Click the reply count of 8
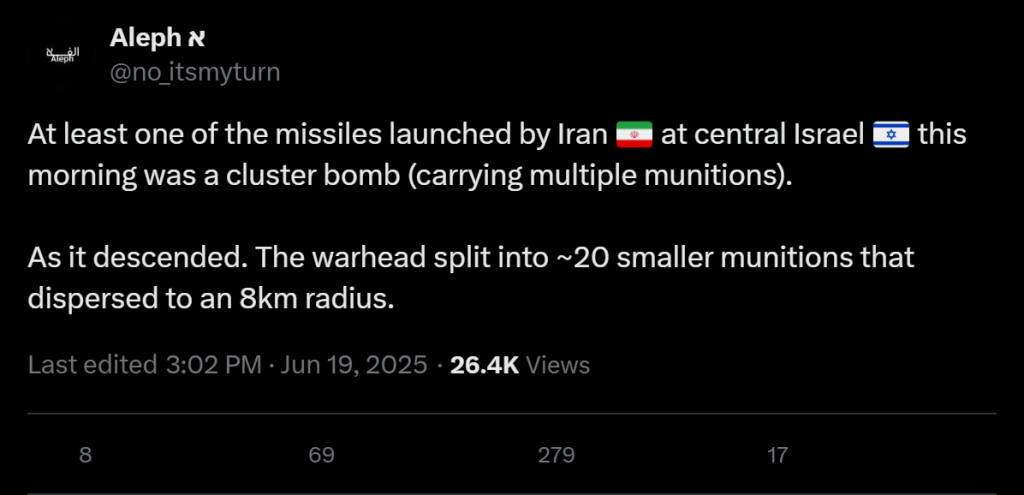Screen dimensions: 1024x495 85,456
